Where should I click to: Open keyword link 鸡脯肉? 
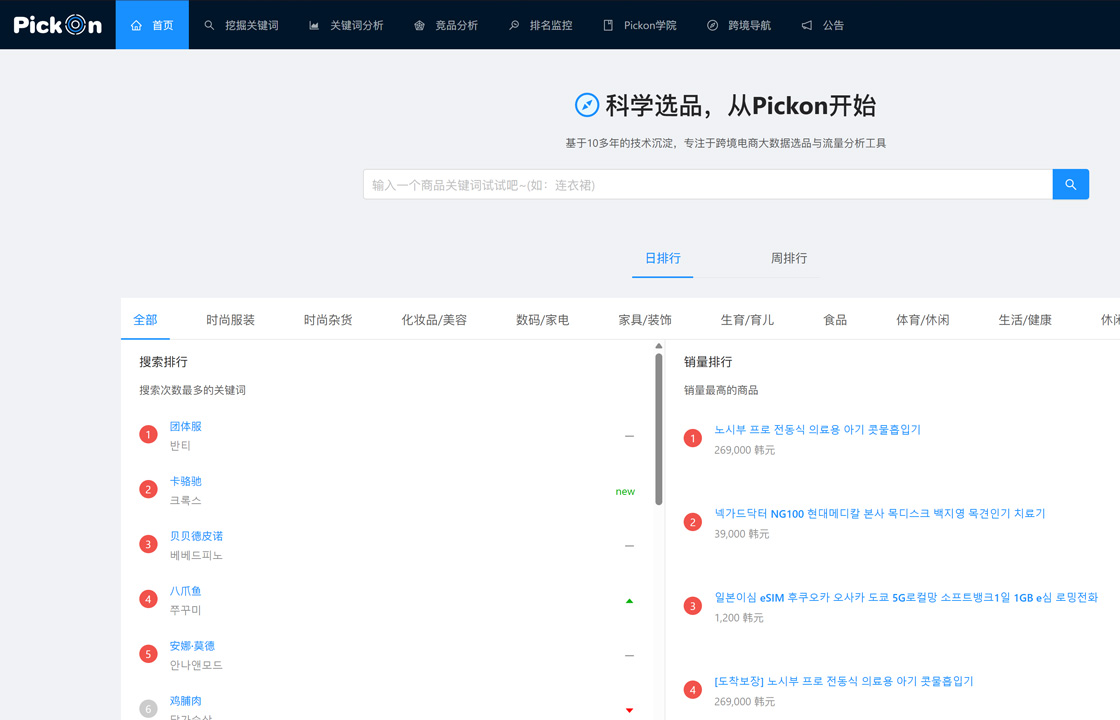pos(186,701)
